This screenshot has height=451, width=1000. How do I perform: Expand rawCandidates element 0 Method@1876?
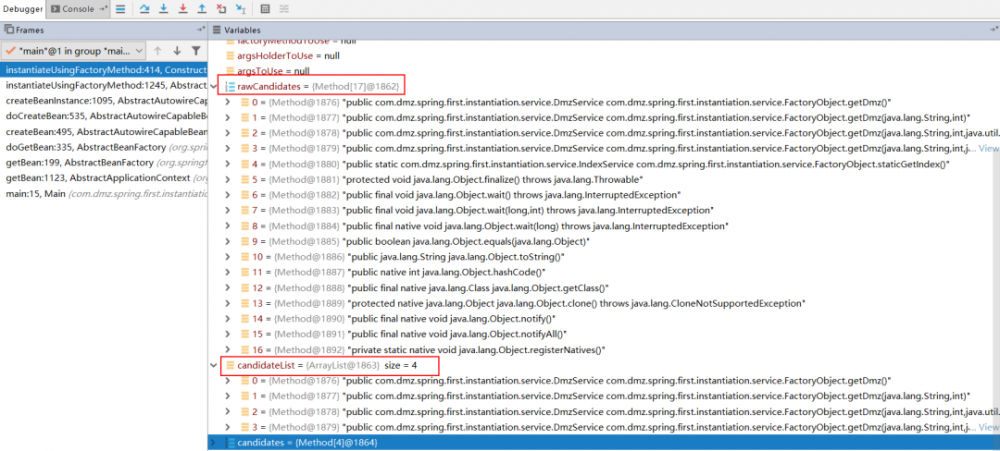[x=229, y=101]
